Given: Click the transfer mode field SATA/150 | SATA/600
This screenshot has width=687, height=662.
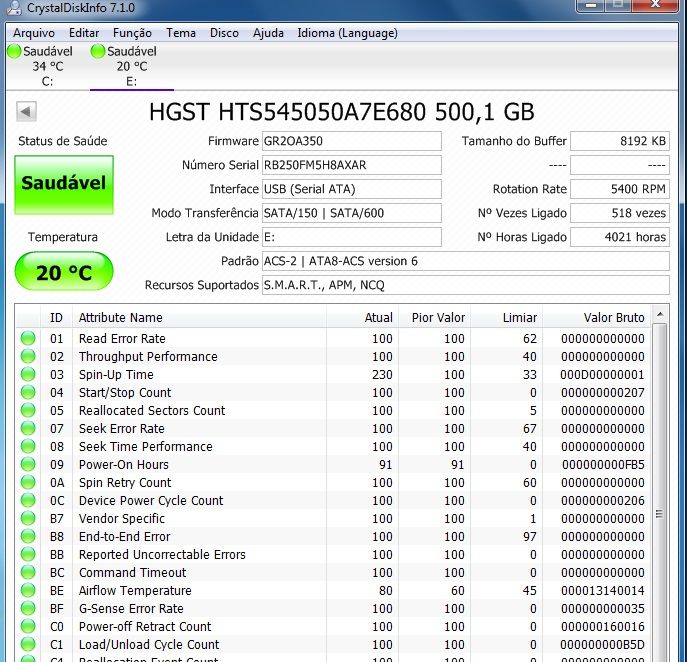Looking at the screenshot, I should (x=352, y=213).
